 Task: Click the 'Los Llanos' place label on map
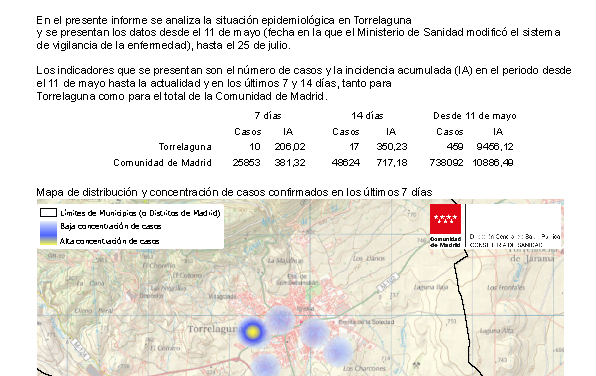[x=369, y=259]
